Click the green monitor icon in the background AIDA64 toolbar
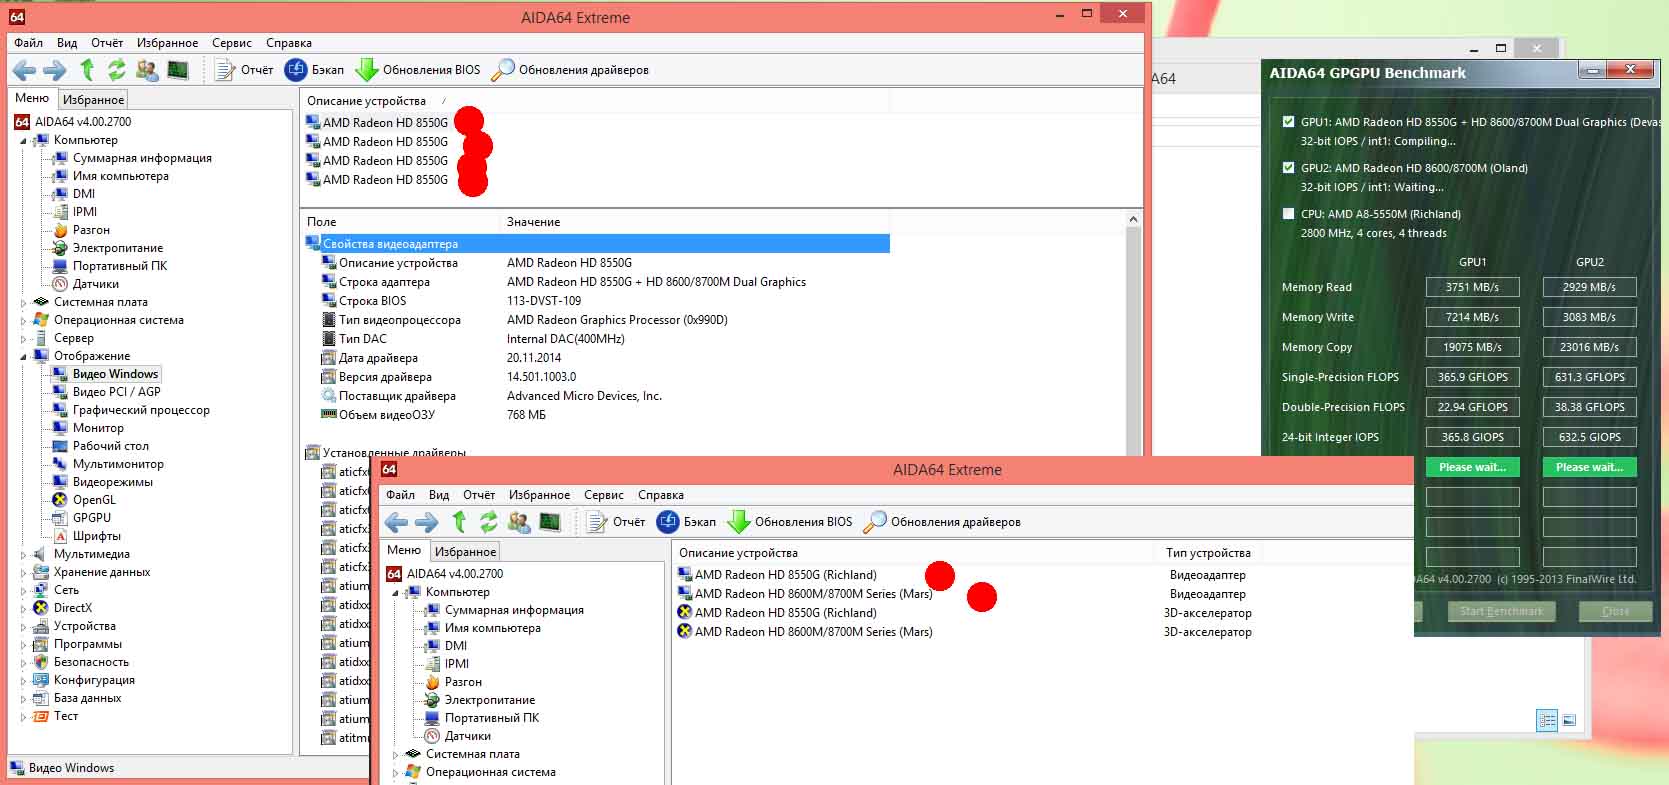Viewport: 1669px width, 785px height. point(178,70)
